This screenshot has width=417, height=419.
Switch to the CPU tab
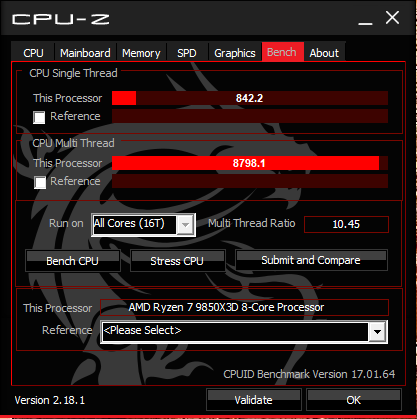click(x=33, y=52)
